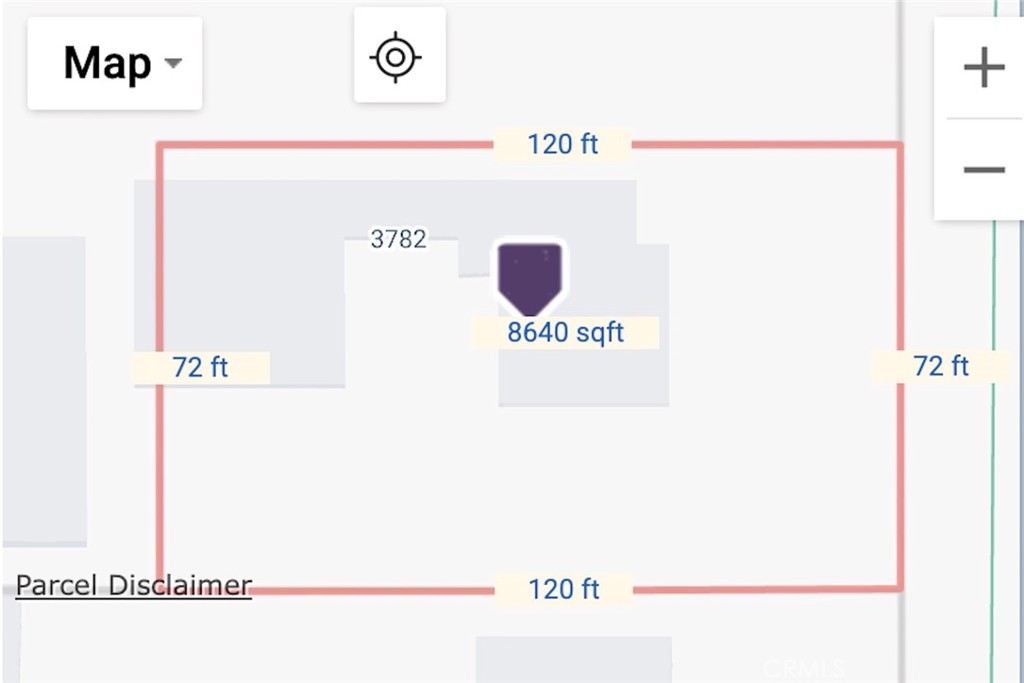Click the 8640 sqft lot area label
The width and height of the screenshot is (1024, 683).
(x=565, y=333)
